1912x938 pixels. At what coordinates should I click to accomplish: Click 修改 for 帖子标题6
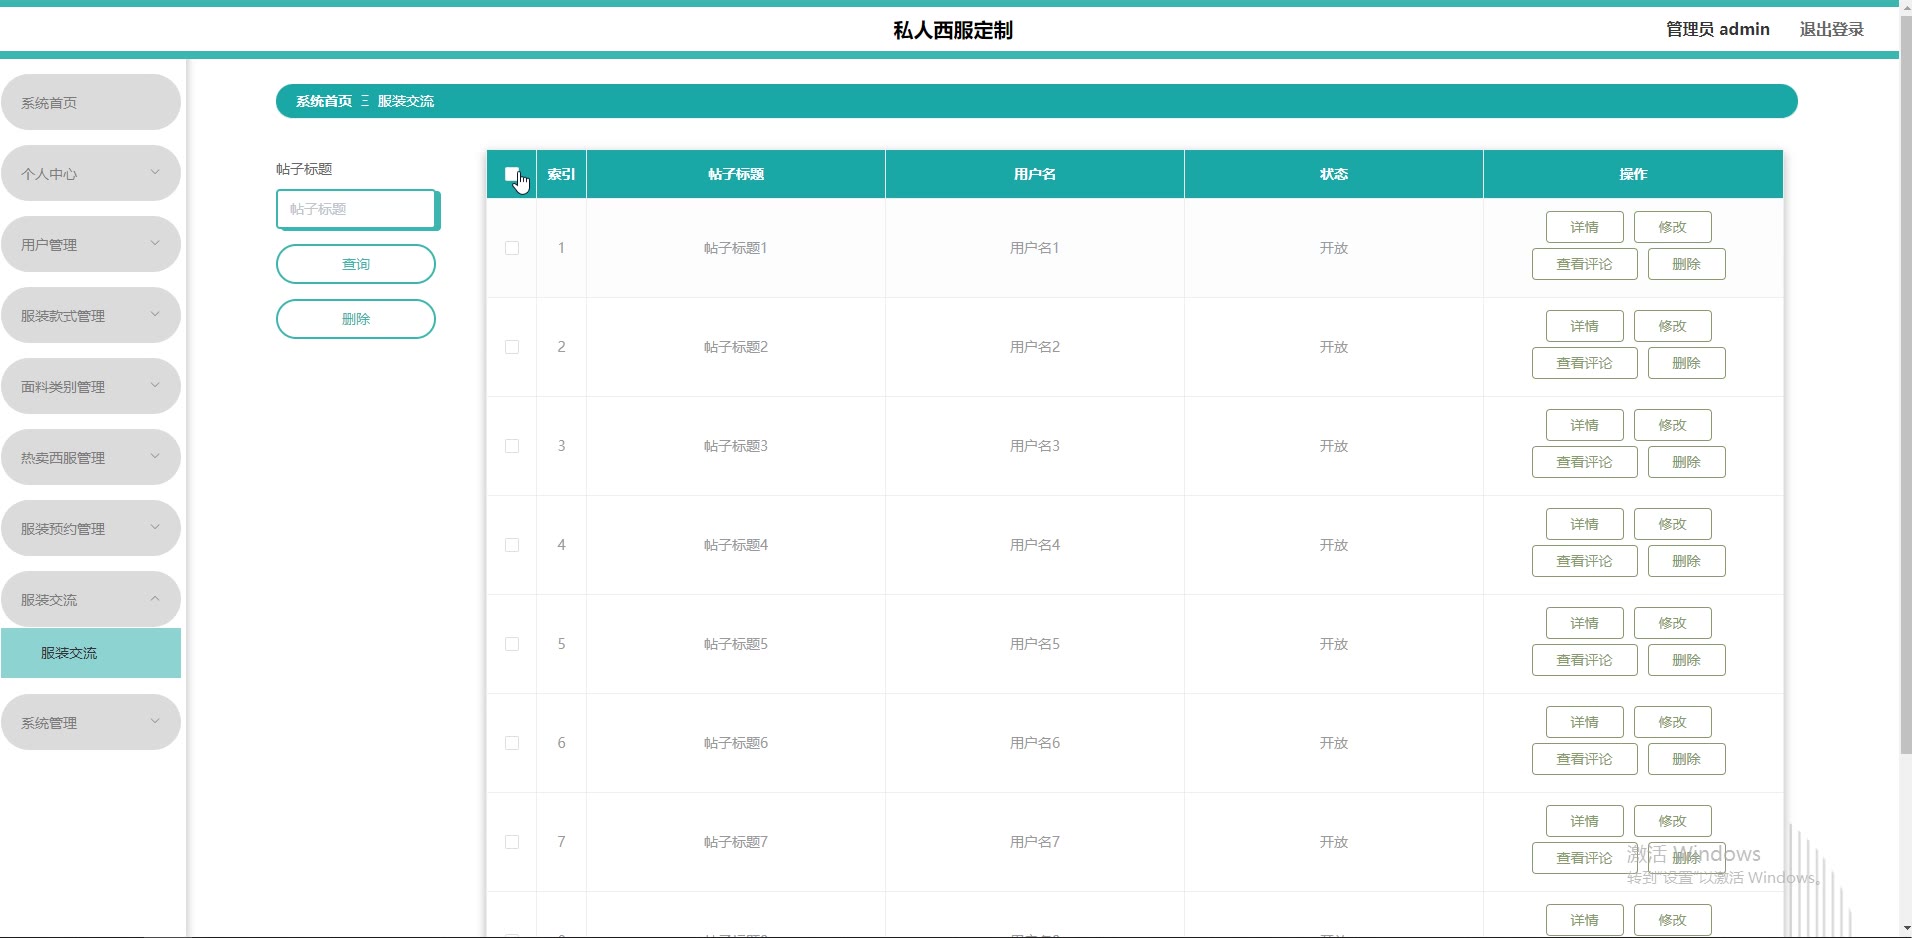(1673, 722)
